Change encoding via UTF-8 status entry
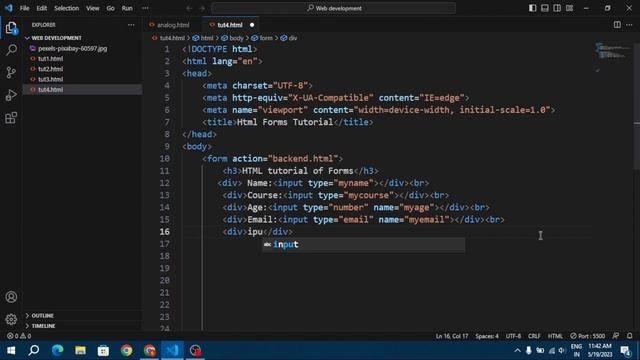640x360 pixels. pos(513,336)
